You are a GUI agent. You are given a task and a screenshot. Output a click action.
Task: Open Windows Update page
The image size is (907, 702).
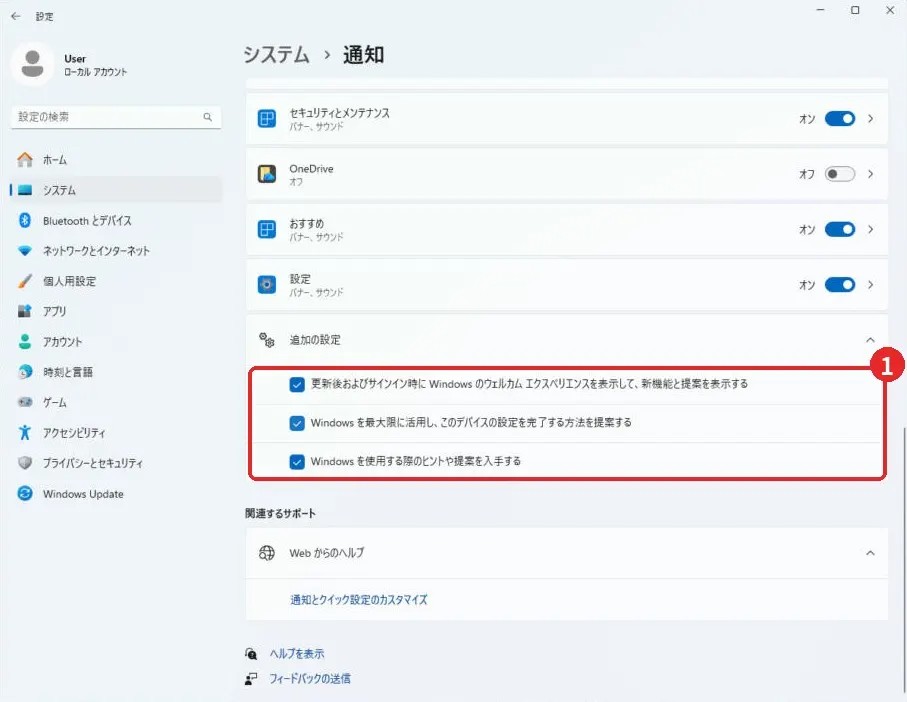(x=116, y=493)
